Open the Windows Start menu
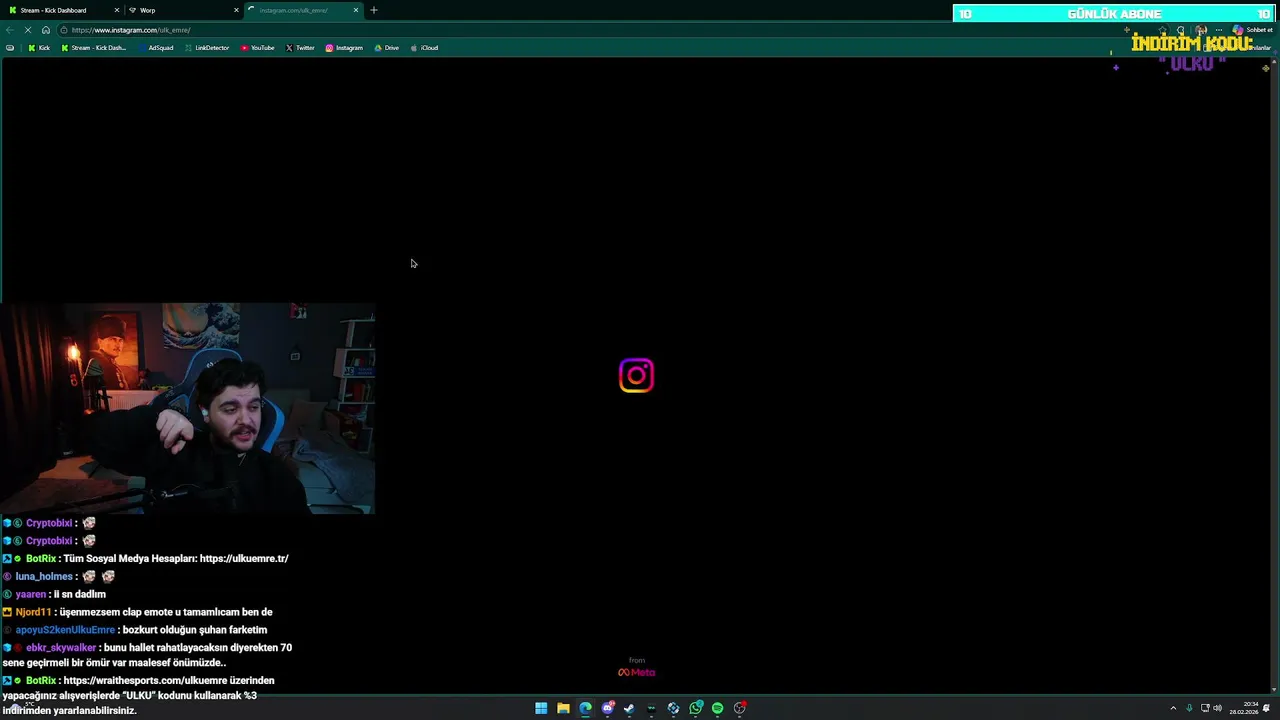Image resolution: width=1280 pixels, height=720 pixels. click(541, 708)
